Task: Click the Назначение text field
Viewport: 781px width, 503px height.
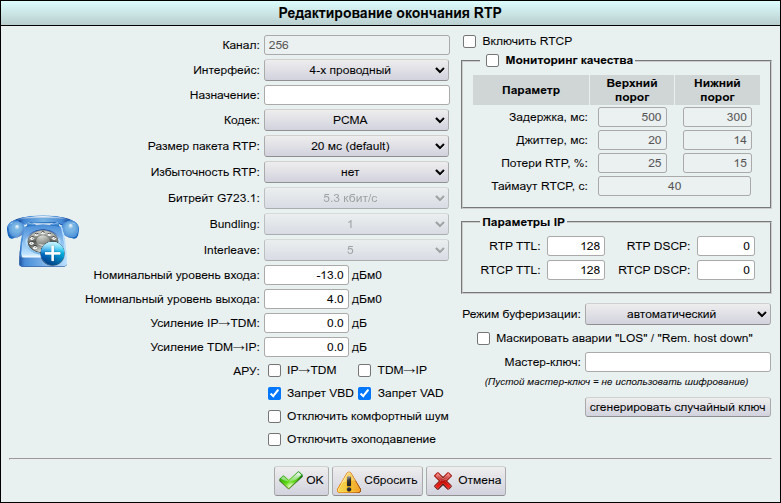Action: point(357,95)
